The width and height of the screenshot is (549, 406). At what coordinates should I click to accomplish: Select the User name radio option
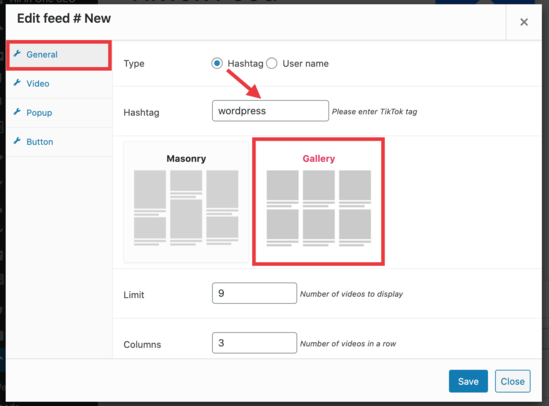(272, 63)
